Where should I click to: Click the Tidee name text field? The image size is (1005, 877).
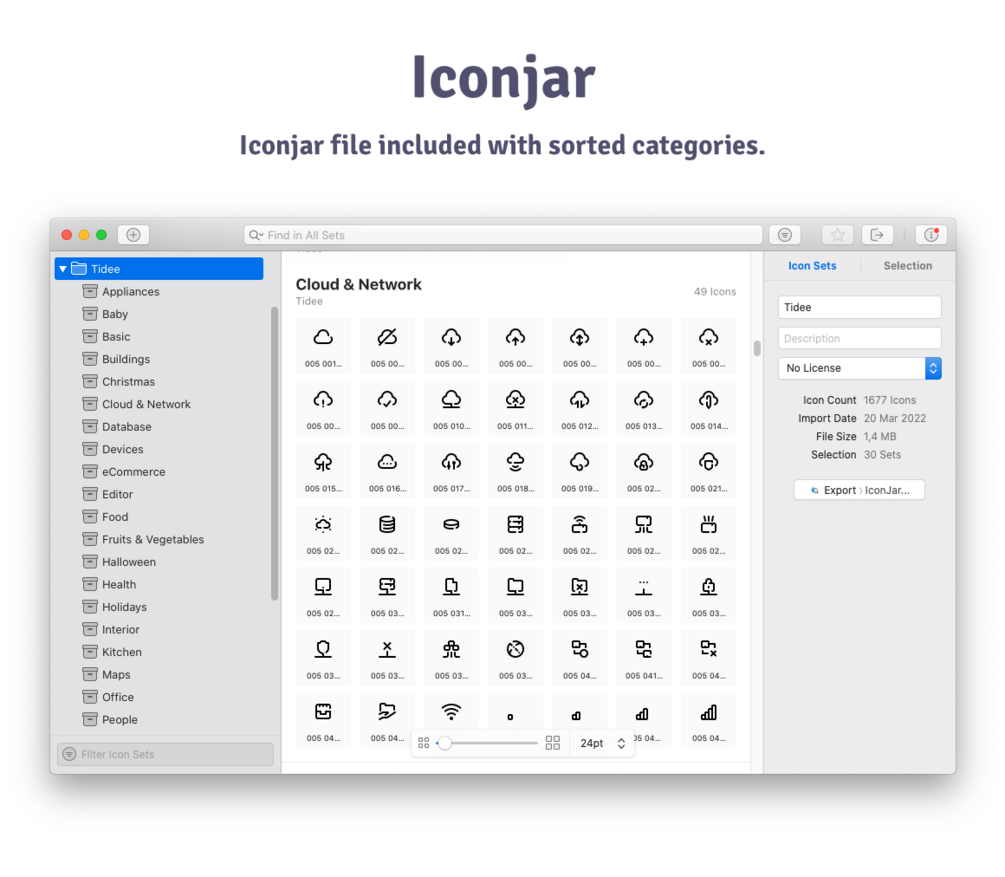pyautogui.click(x=860, y=307)
